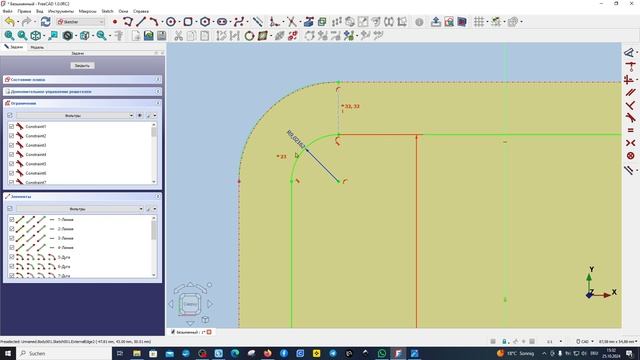Toggle the Constraint4 checkbox

[11, 155]
